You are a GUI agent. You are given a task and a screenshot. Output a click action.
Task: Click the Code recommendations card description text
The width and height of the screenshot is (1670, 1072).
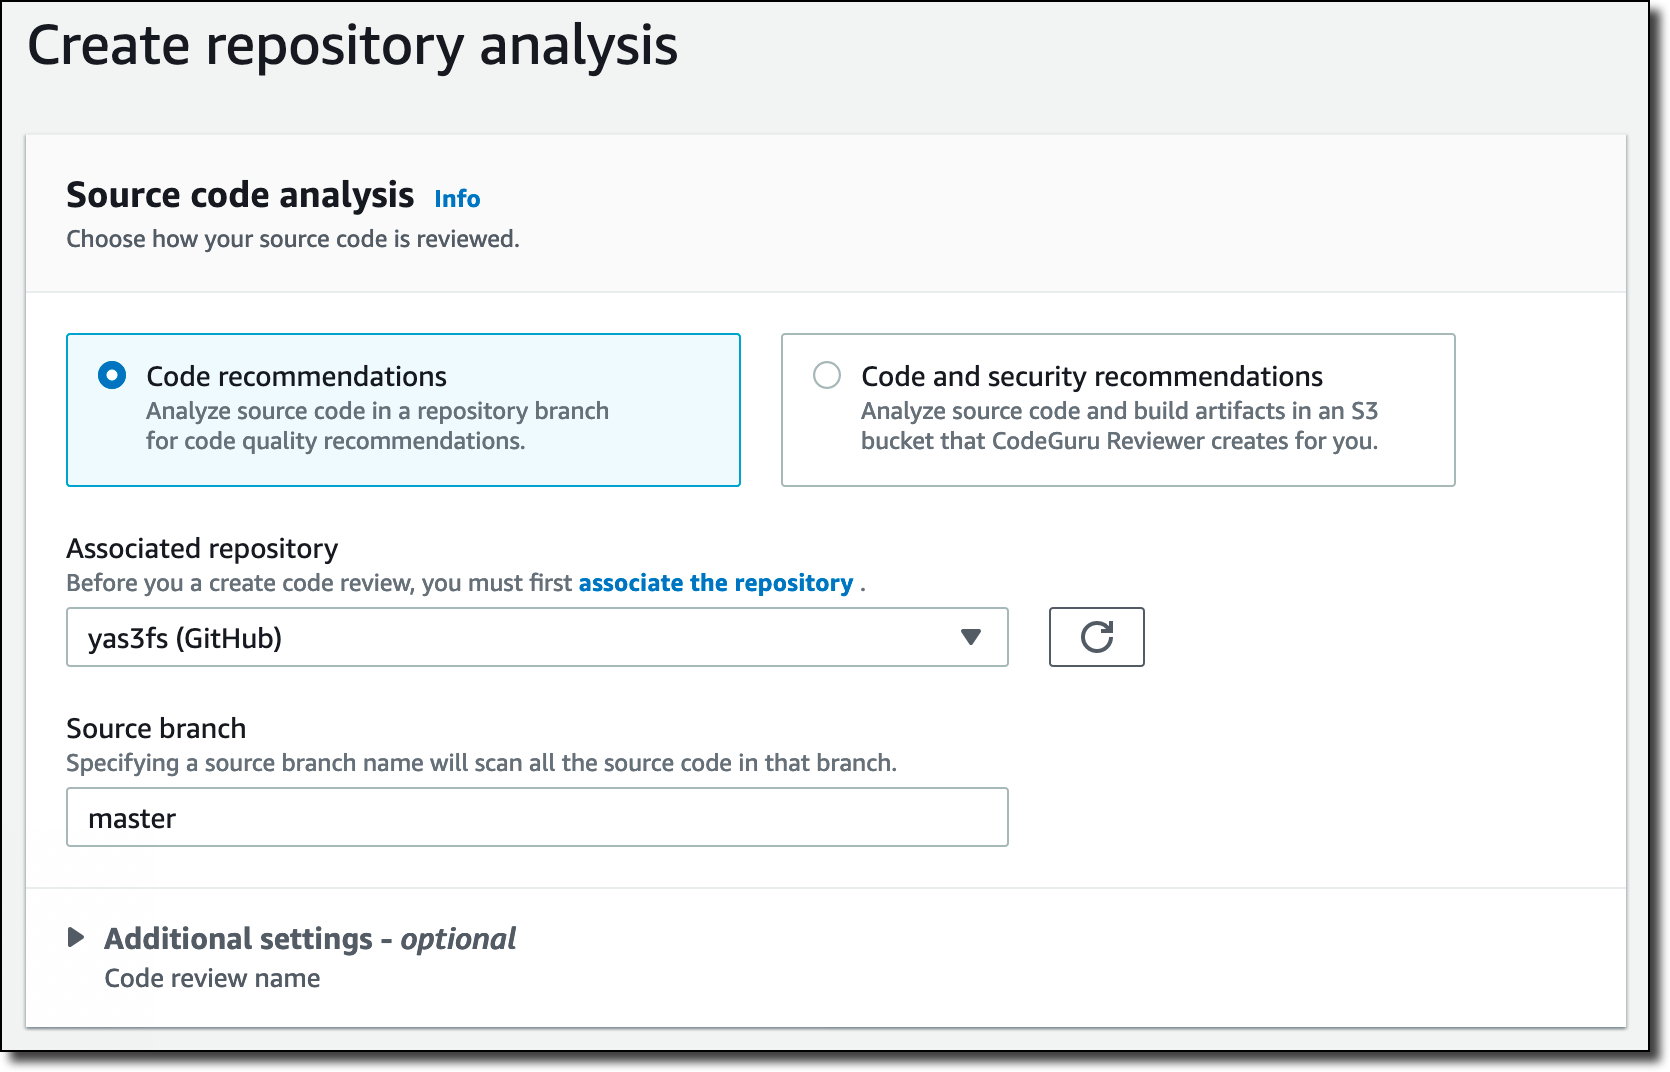click(x=377, y=426)
